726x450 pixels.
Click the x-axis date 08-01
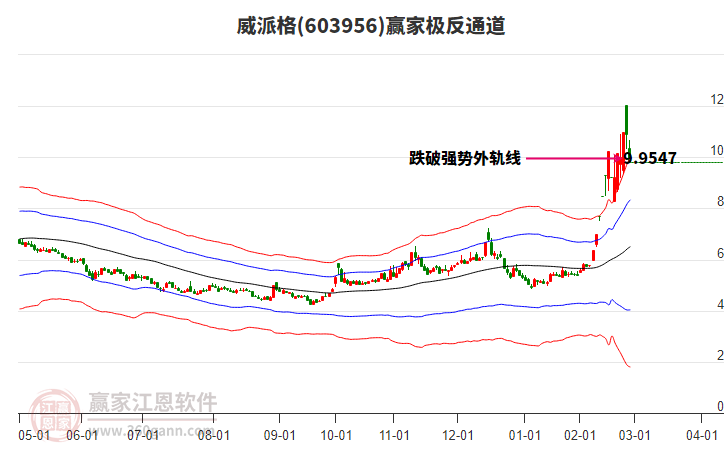point(213,435)
